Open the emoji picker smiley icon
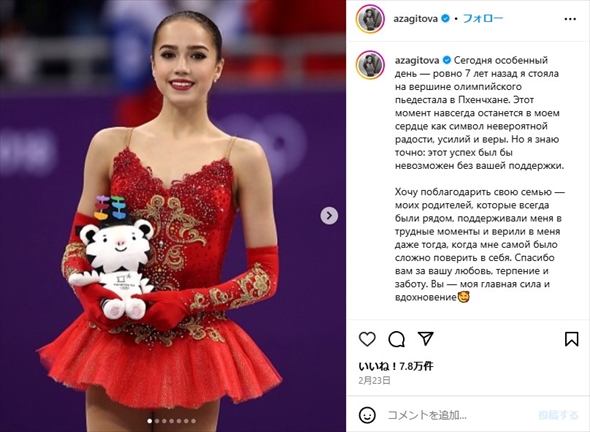 tap(367, 415)
